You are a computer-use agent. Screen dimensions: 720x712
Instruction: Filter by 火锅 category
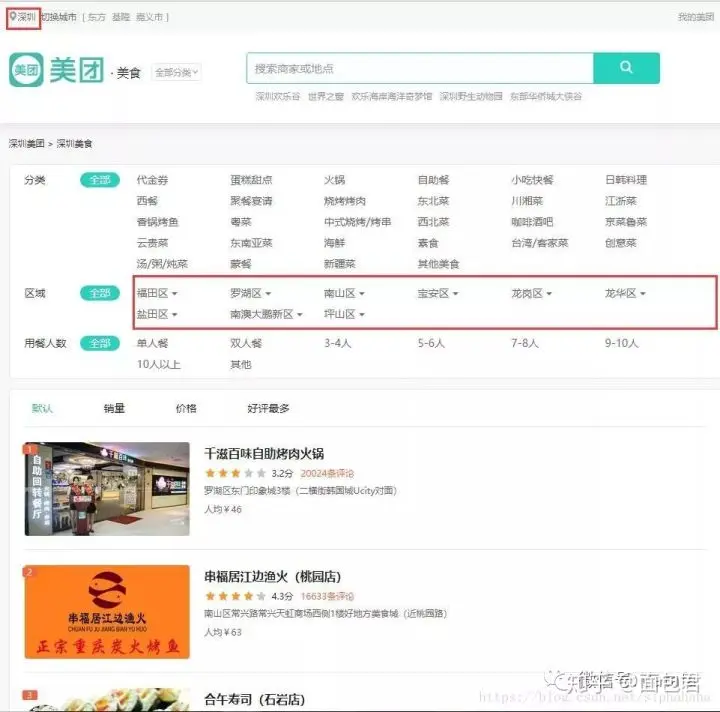tap(334, 180)
